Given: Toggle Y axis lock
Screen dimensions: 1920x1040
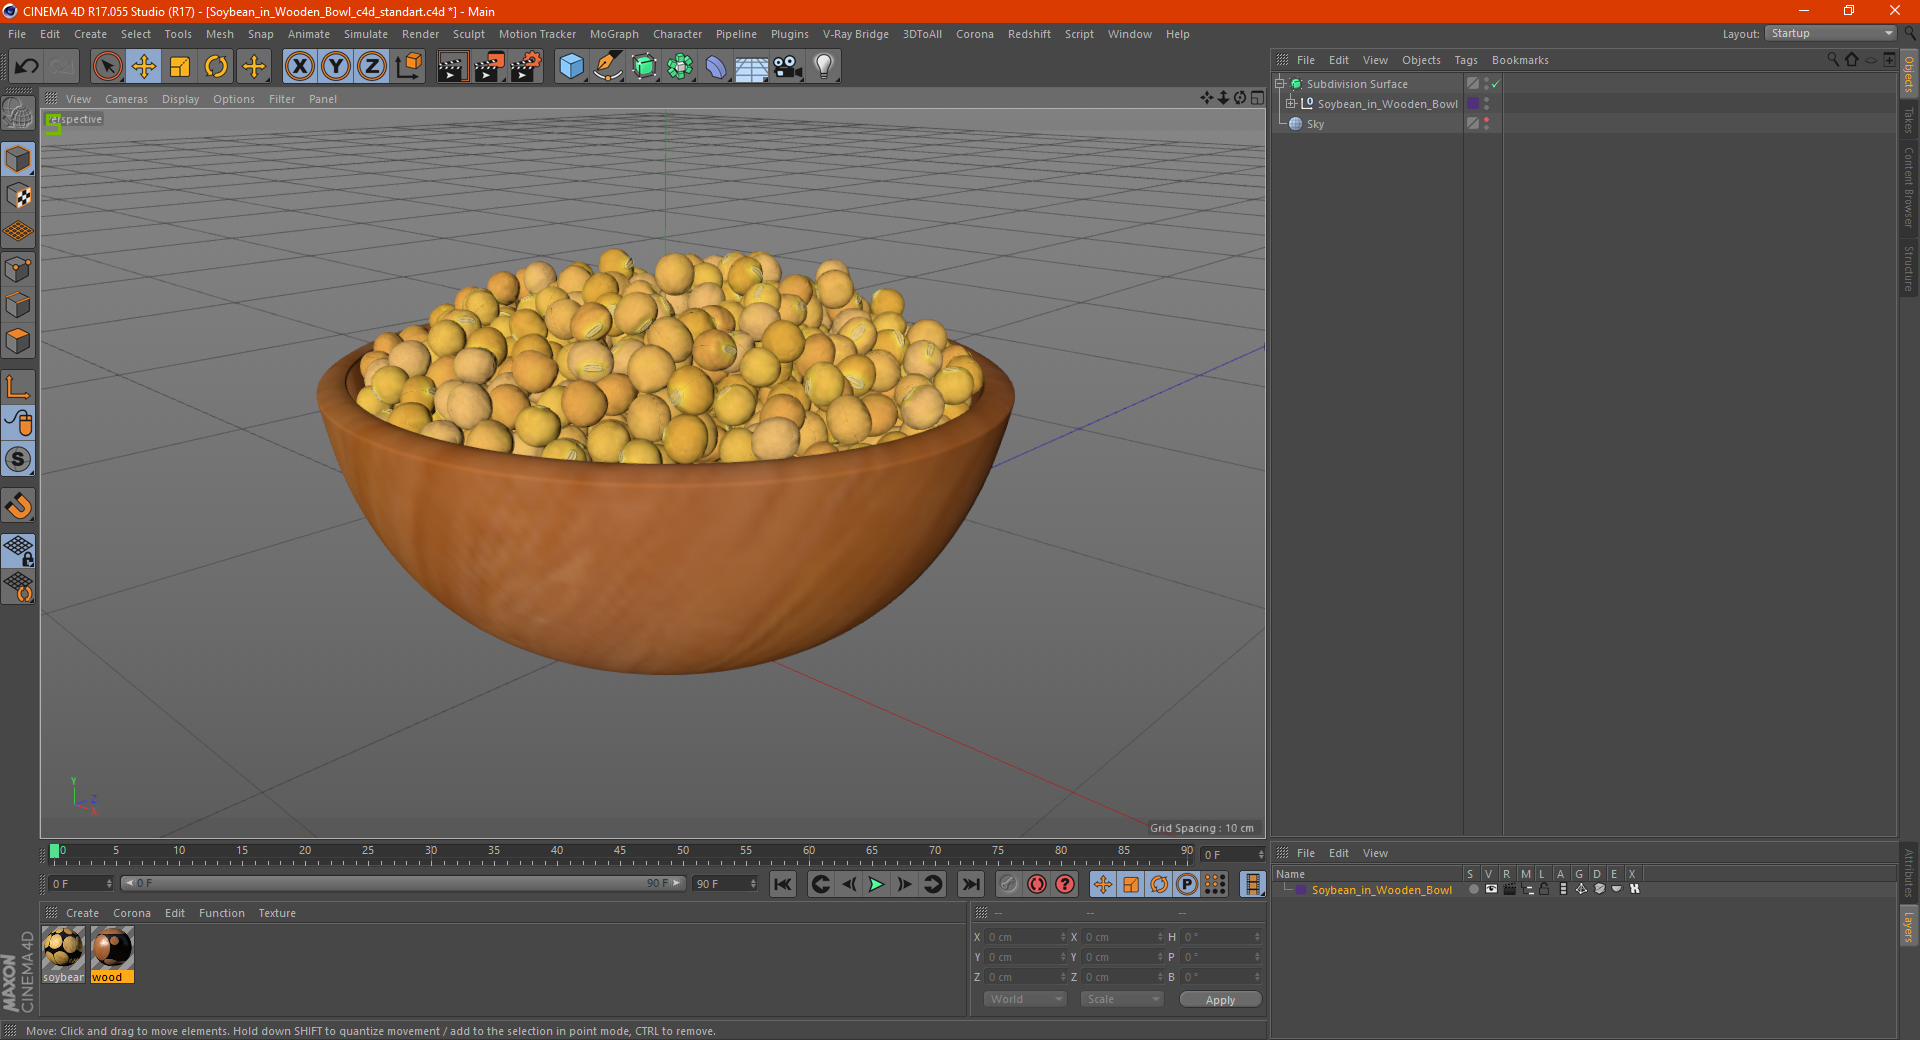Looking at the screenshot, I should (x=336, y=67).
